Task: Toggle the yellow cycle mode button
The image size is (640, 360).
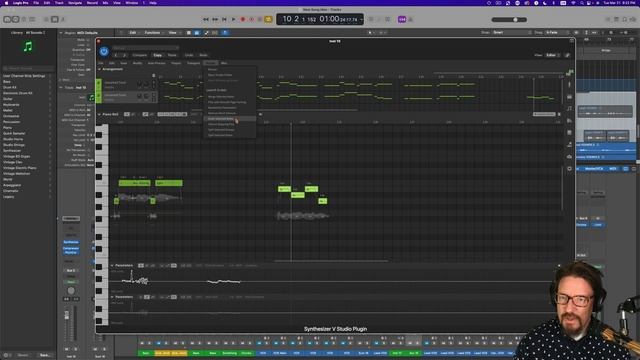Action: click(268, 19)
